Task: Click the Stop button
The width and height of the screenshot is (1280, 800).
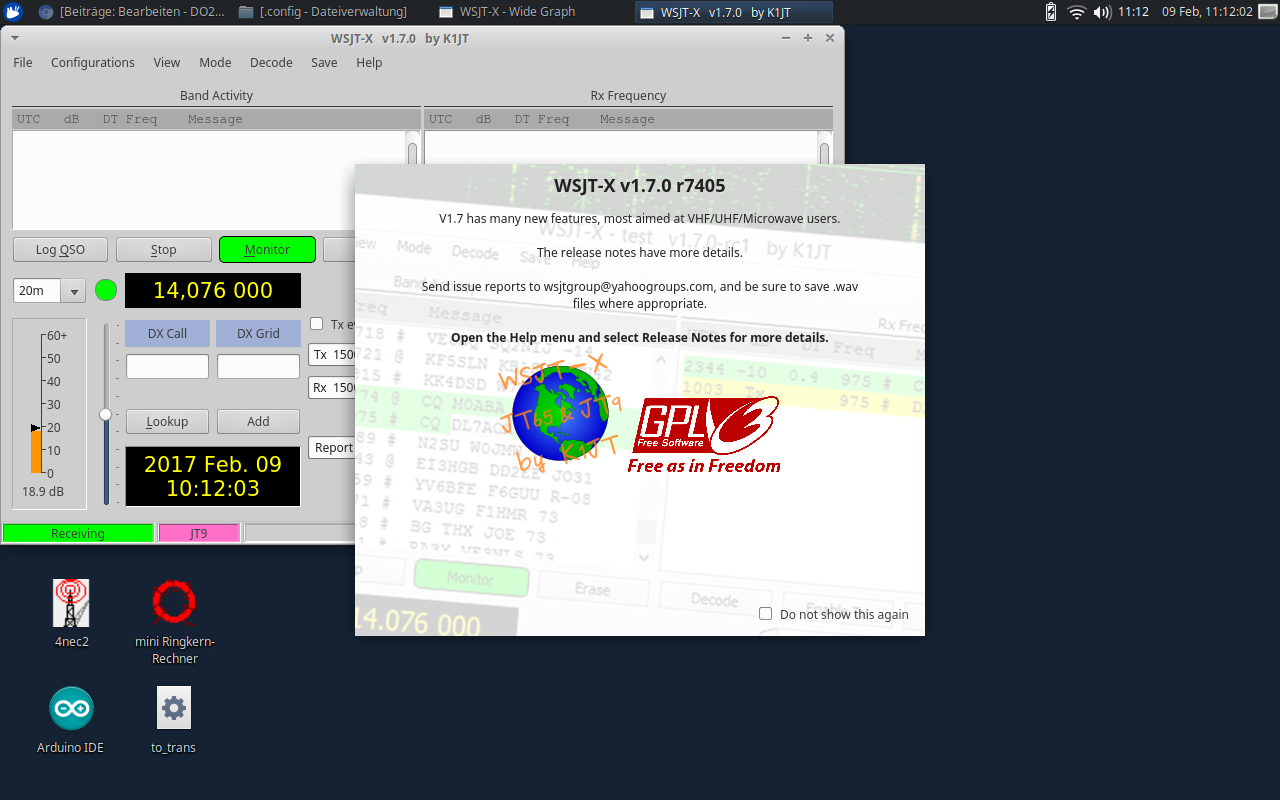Action: pos(164,250)
